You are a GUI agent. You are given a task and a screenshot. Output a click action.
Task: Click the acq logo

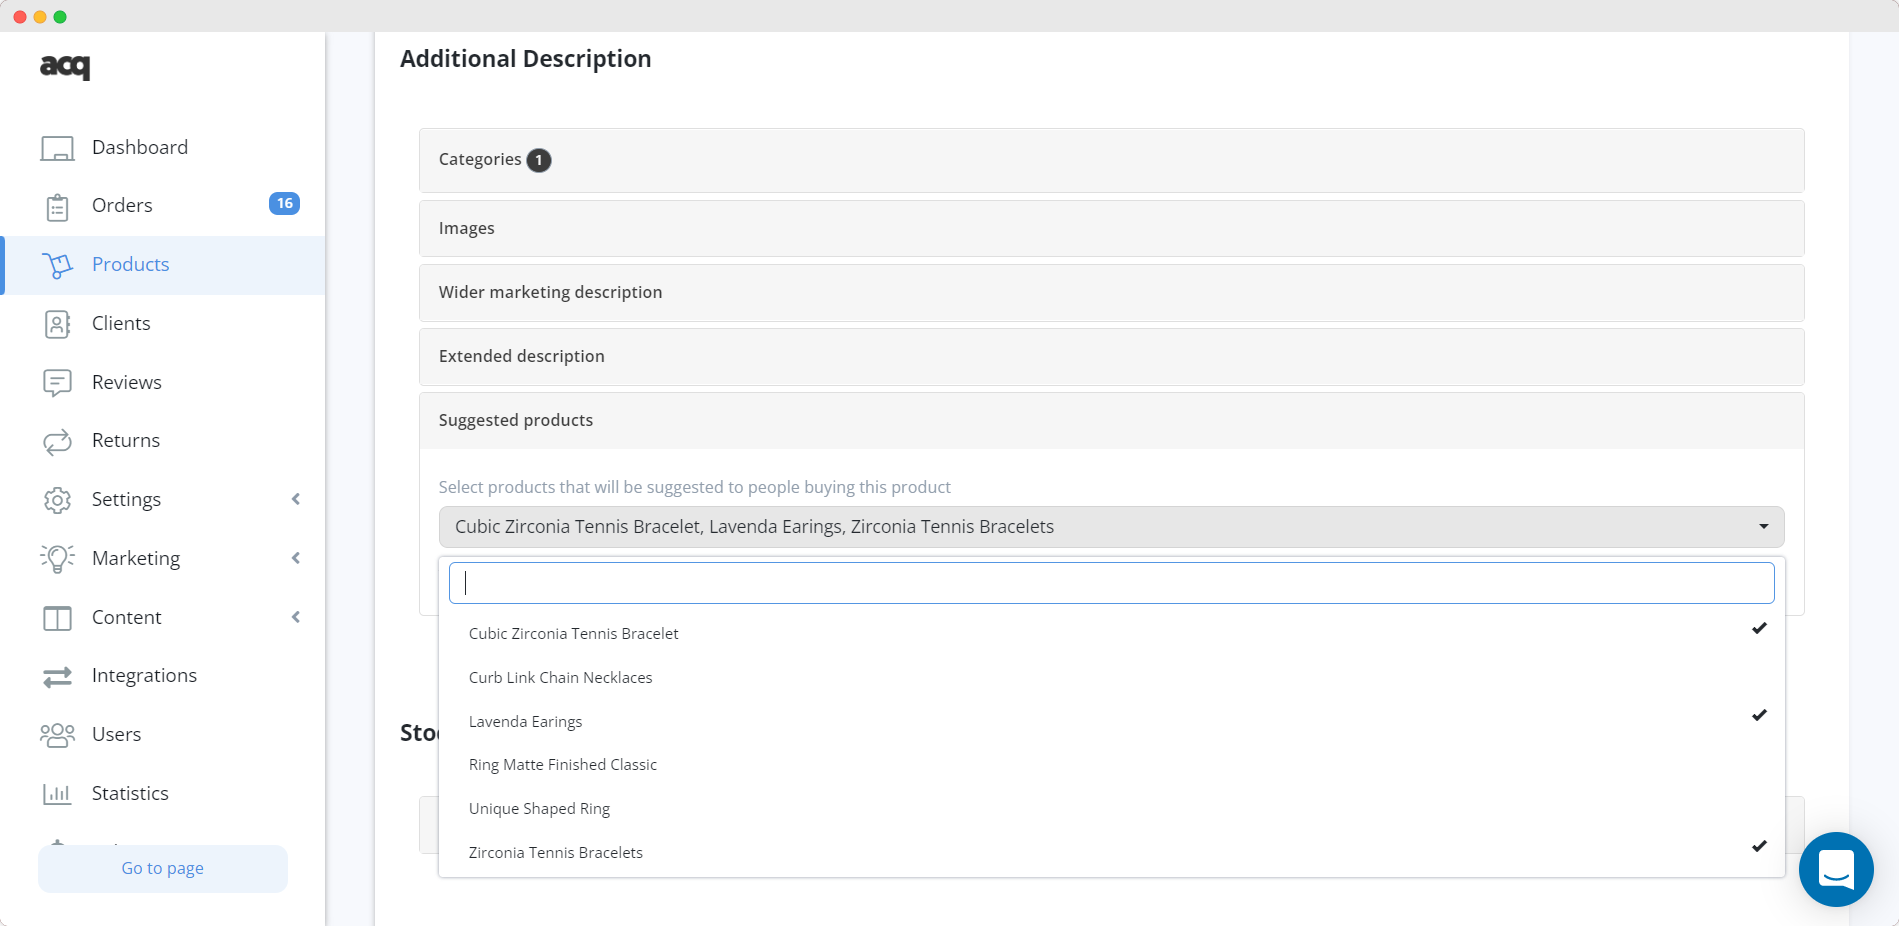[x=65, y=67]
